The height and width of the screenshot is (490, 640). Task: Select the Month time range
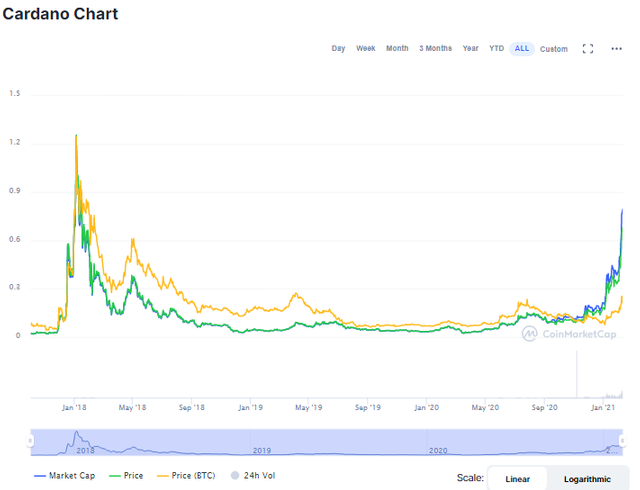(x=397, y=49)
